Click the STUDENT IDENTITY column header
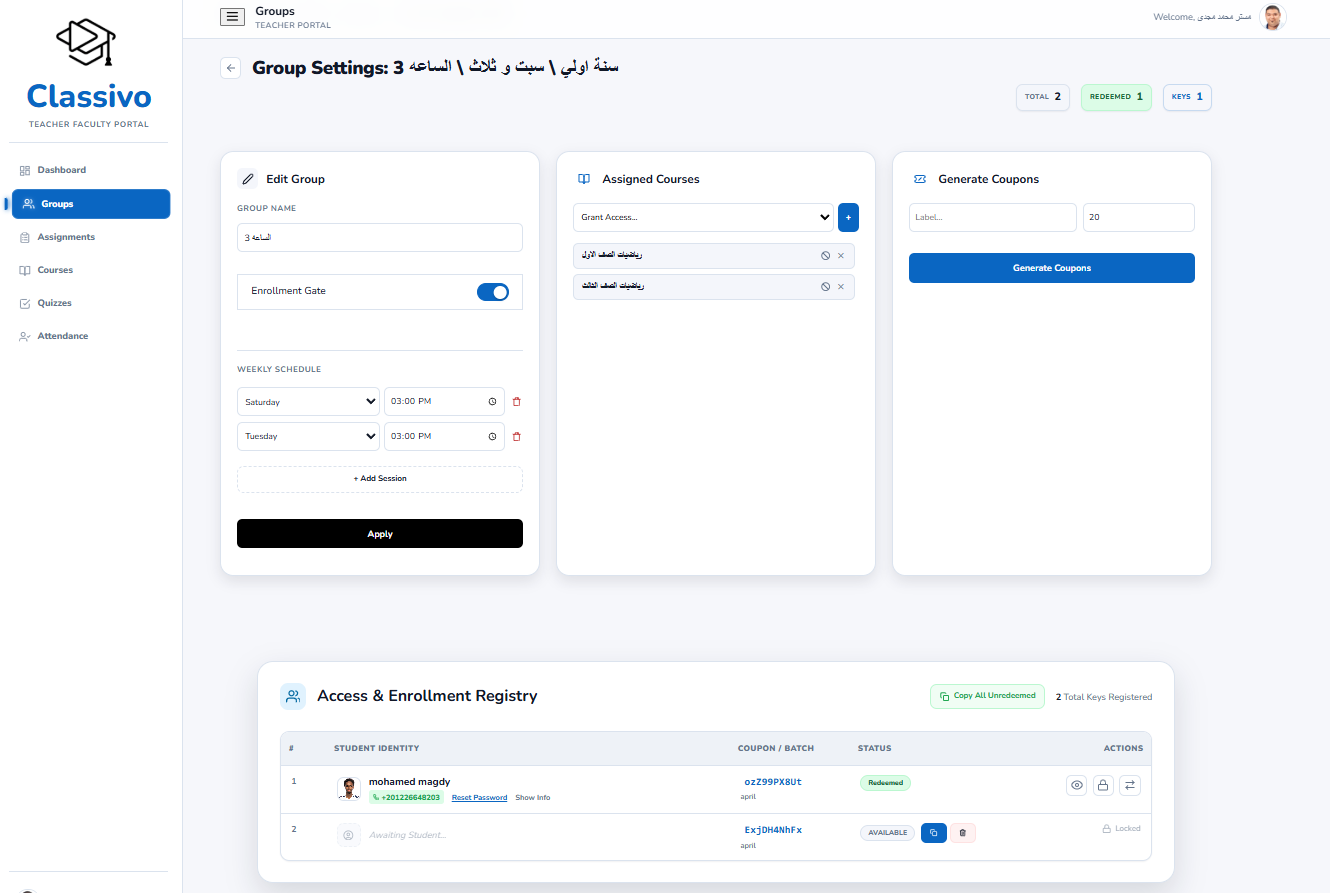Image resolution: width=1330 pixels, height=893 pixels. pyautogui.click(x=377, y=748)
